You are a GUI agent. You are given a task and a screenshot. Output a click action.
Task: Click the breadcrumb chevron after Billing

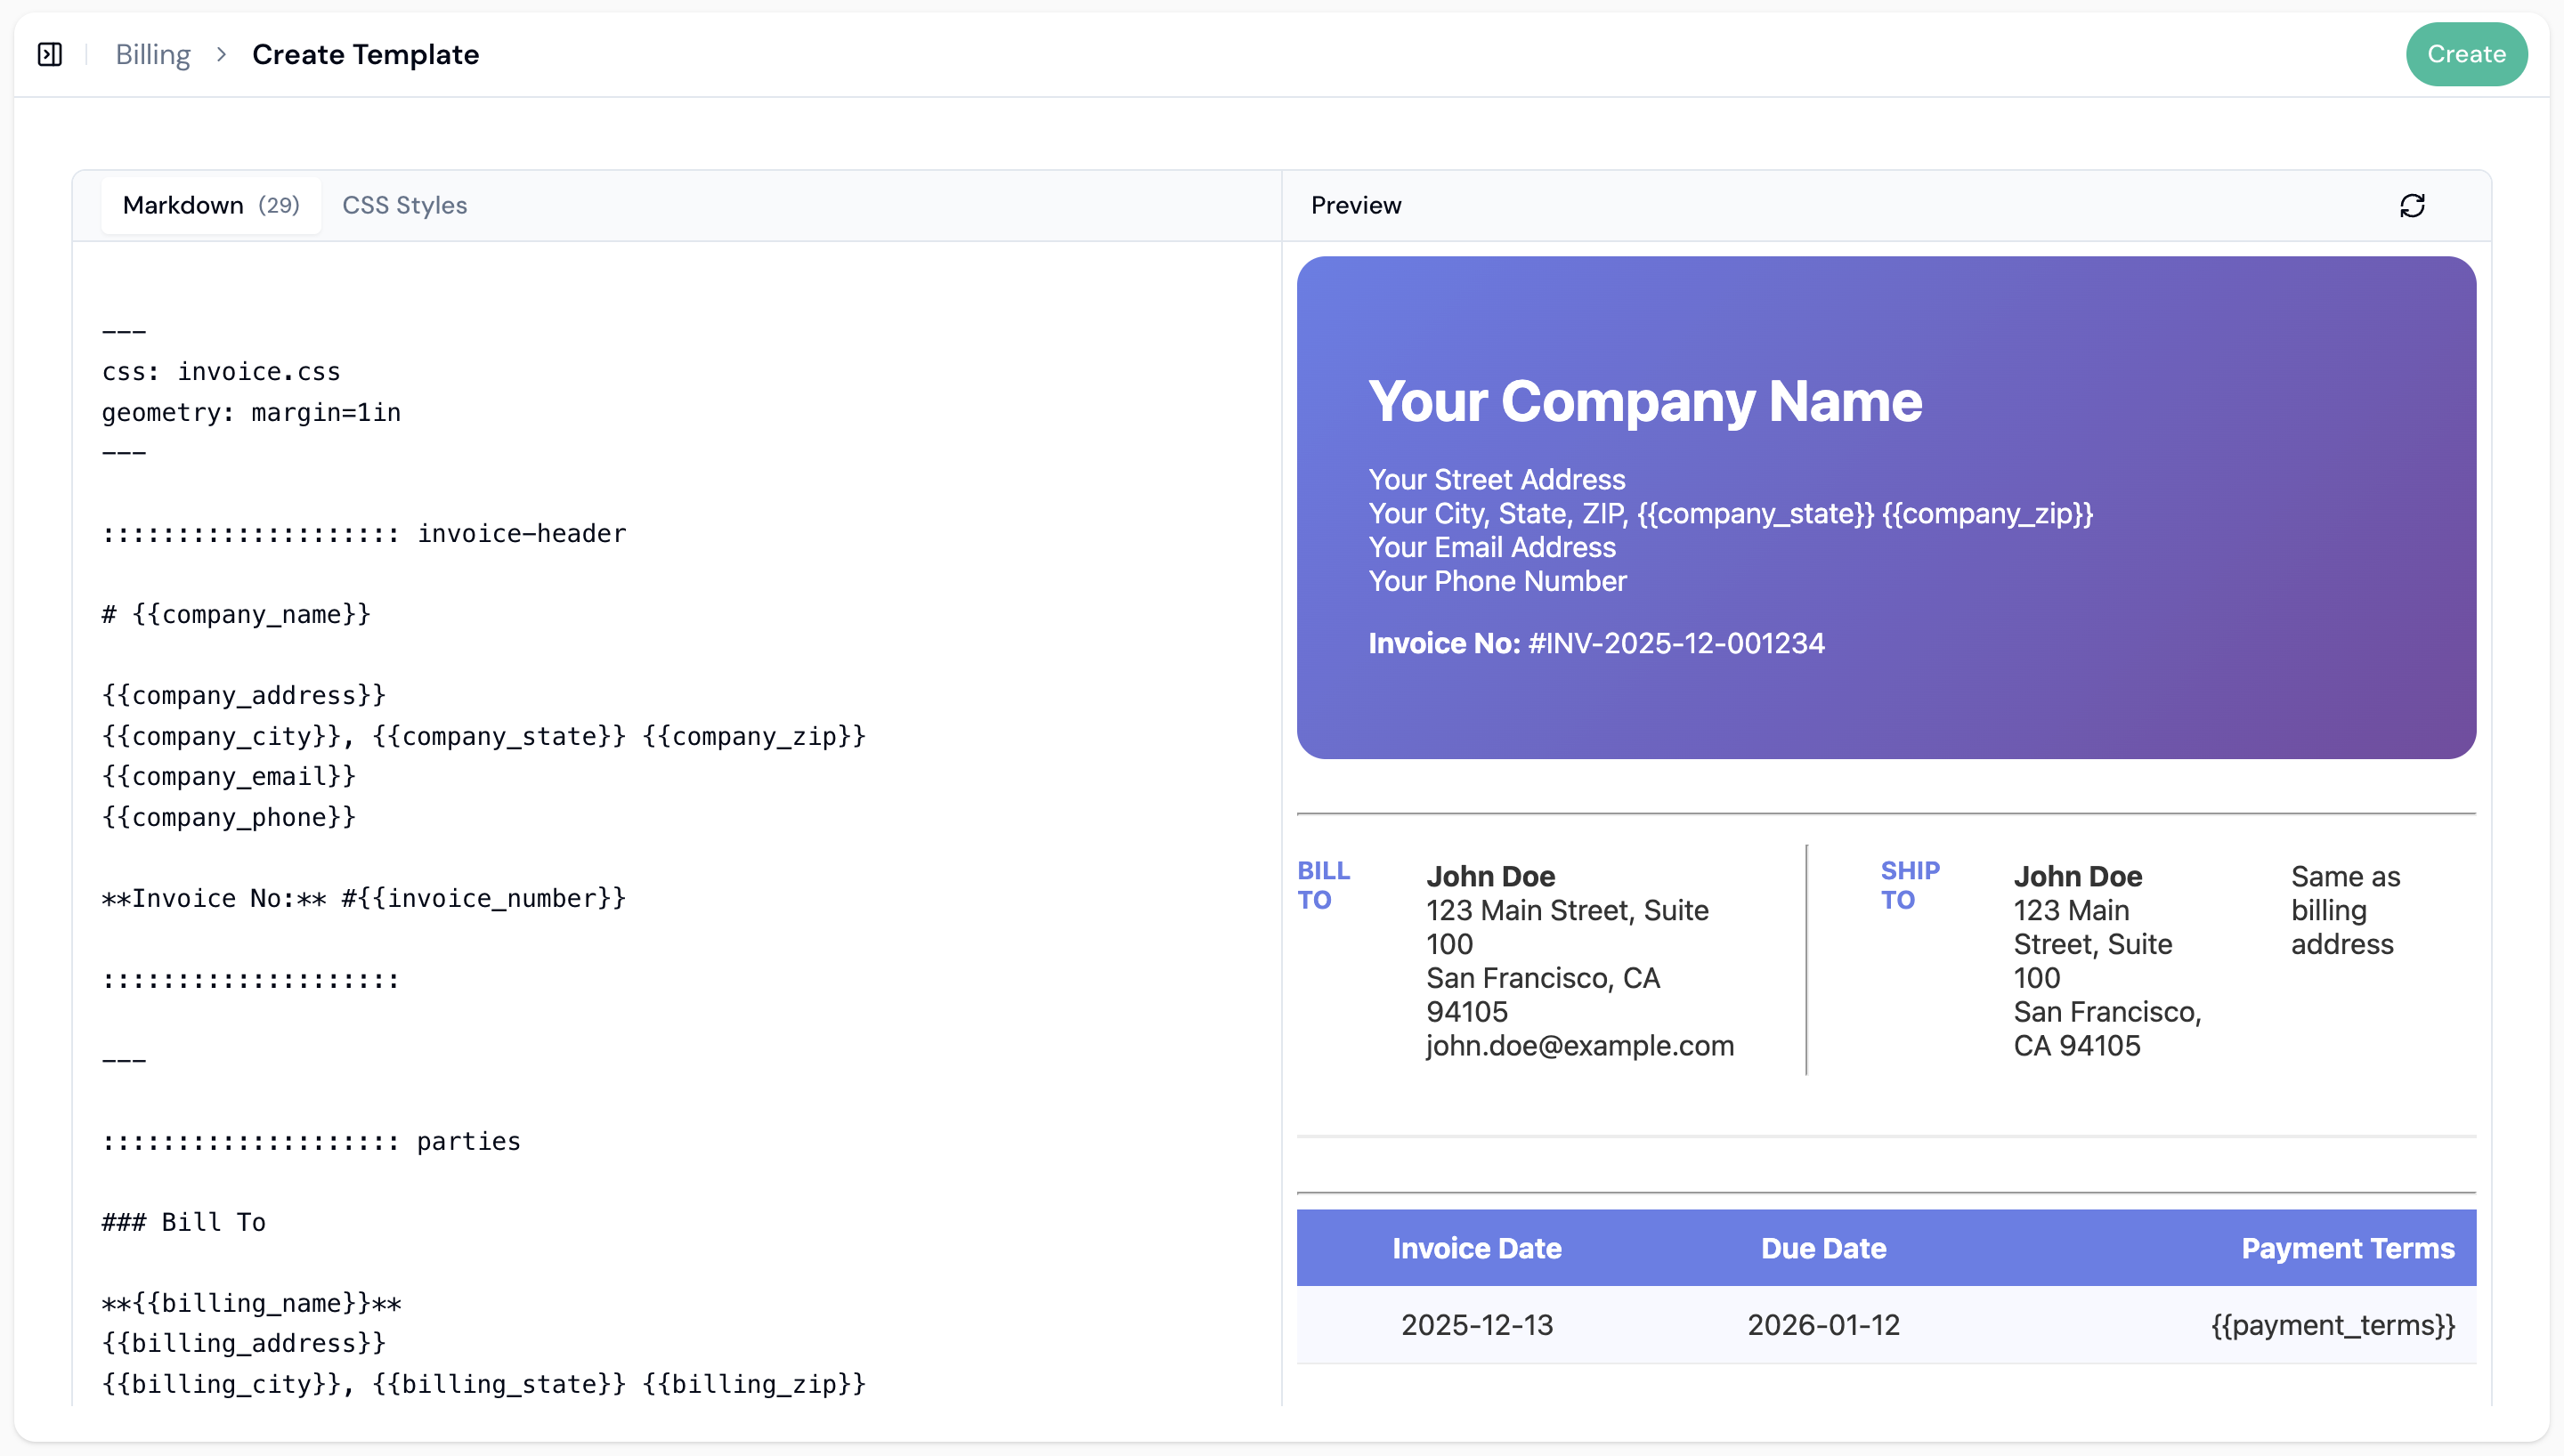point(222,54)
